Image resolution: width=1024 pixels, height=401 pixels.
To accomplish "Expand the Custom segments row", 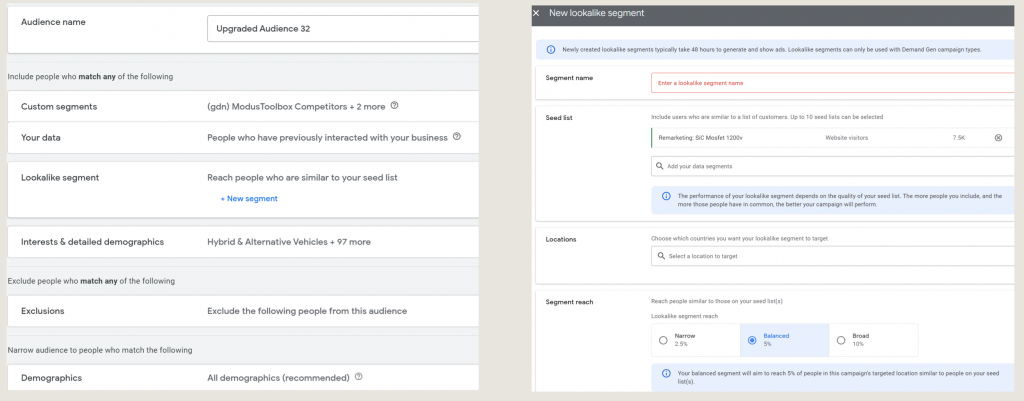I will [x=240, y=106].
